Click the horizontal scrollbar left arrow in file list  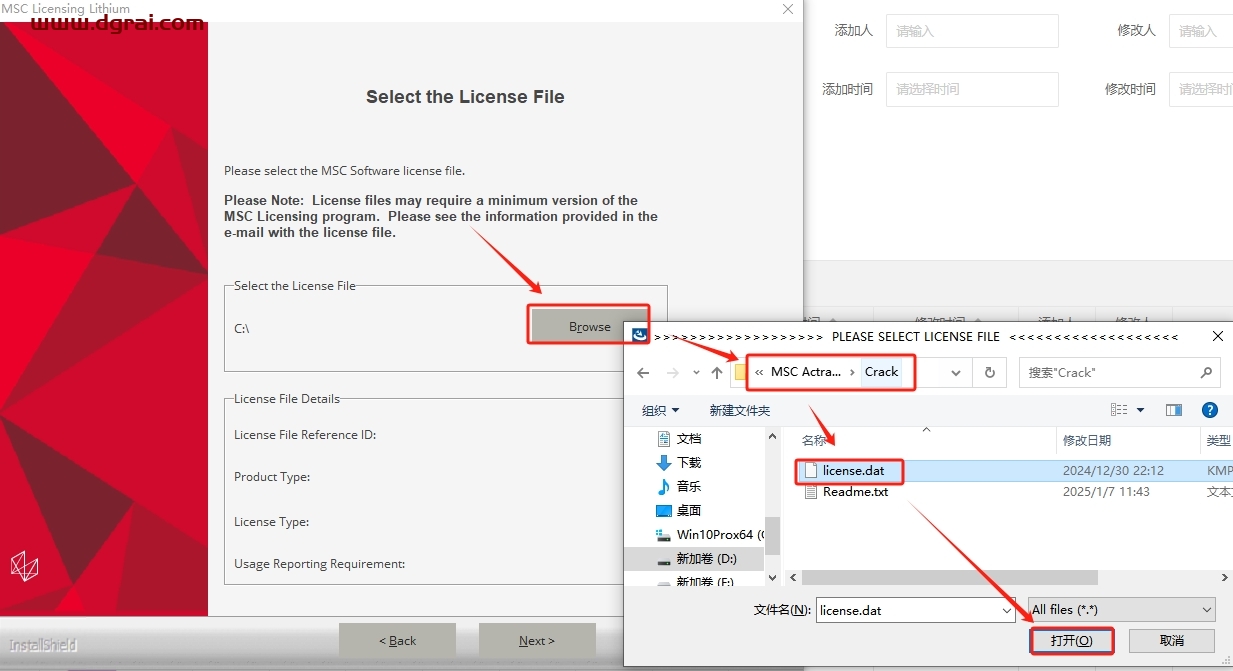[x=793, y=578]
